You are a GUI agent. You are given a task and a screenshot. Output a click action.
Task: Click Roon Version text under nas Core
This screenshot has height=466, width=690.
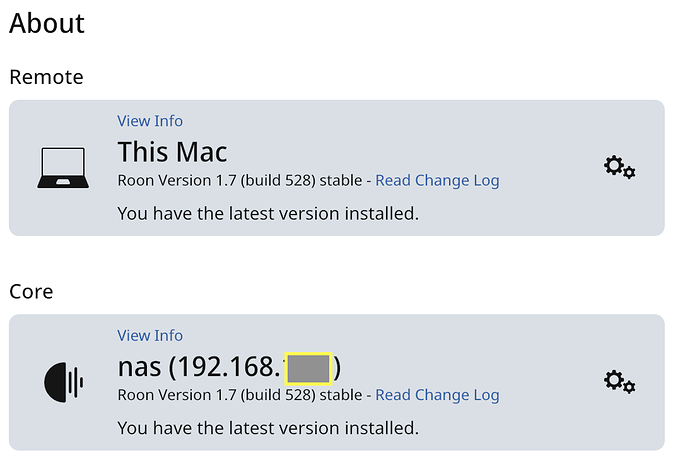(x=240, y=395)
